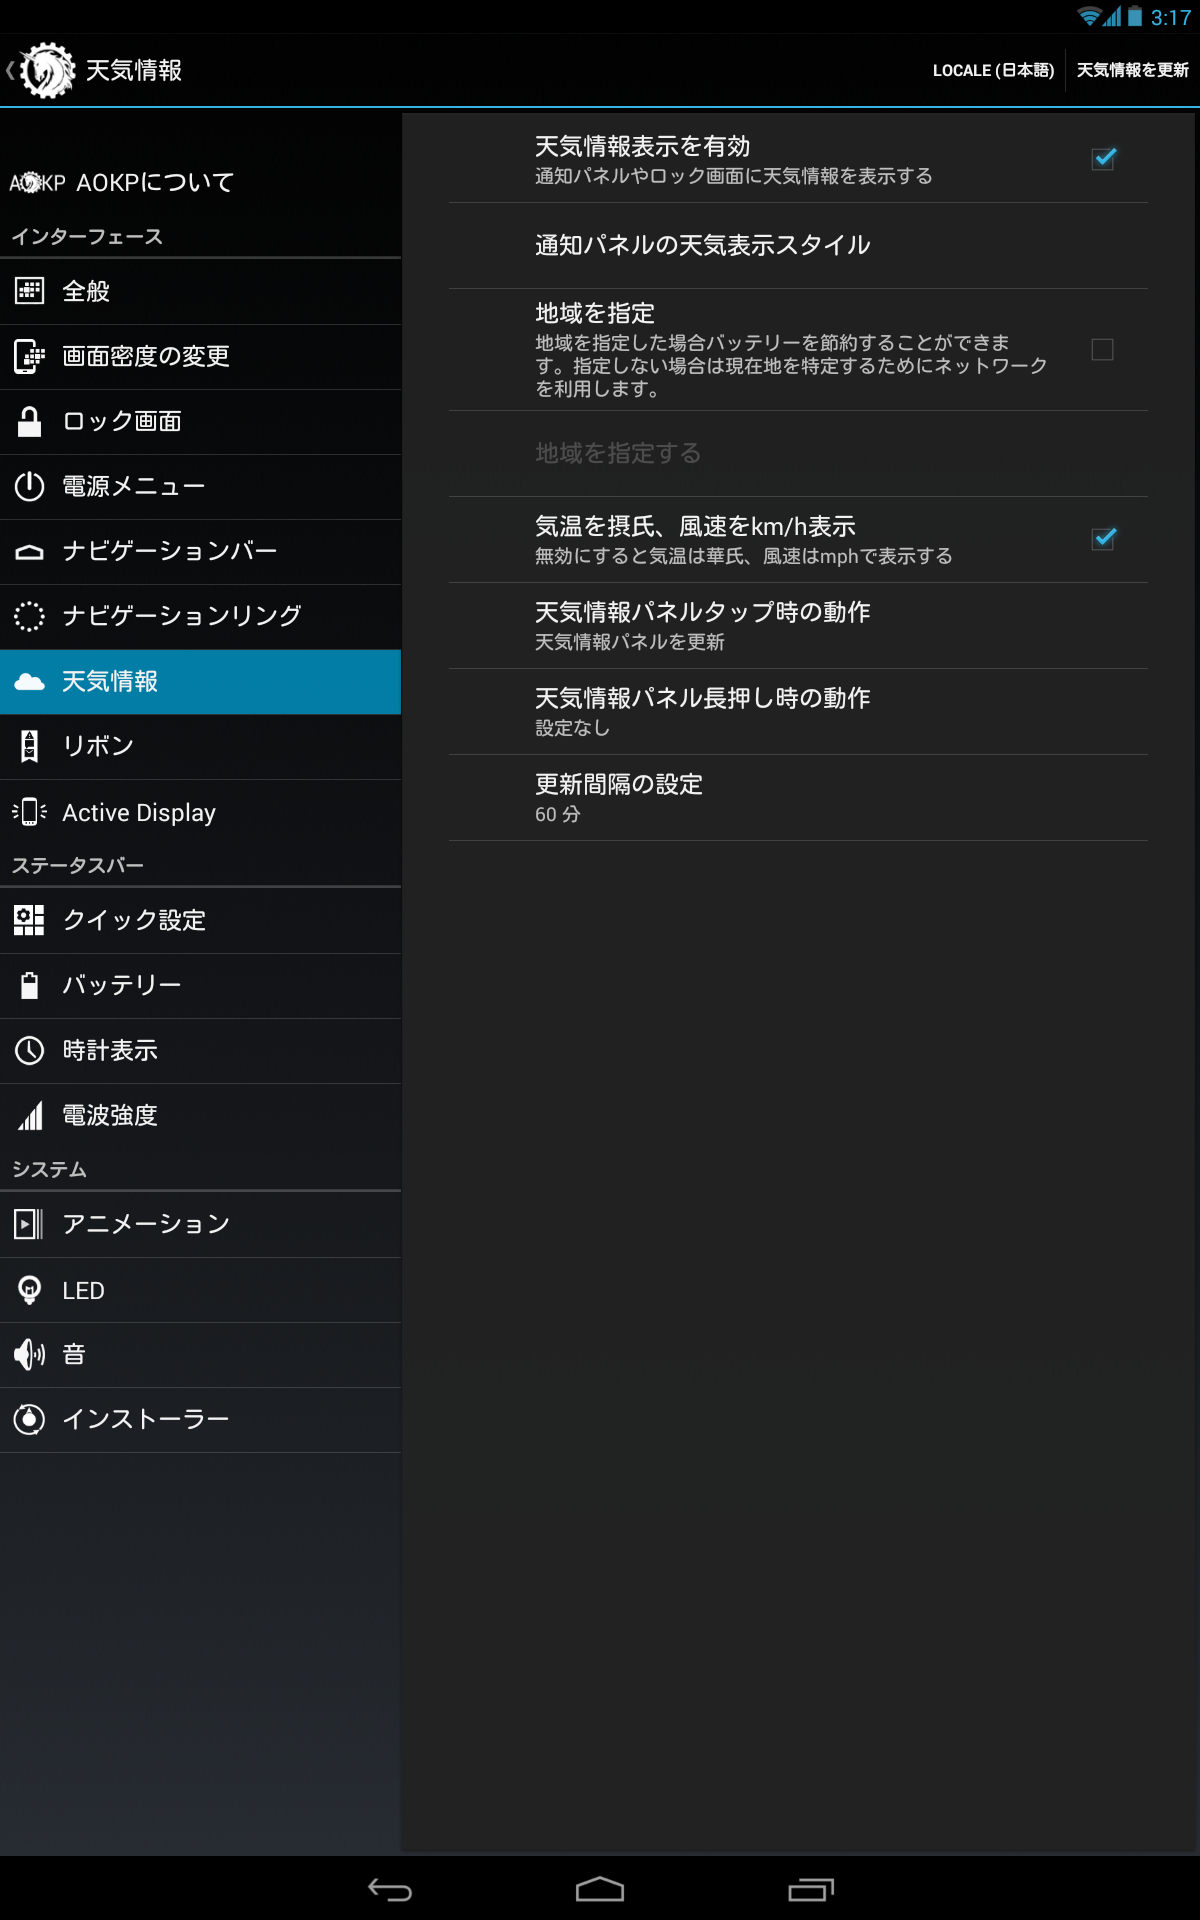1200x1920 pixels.
Task: Select 画面密度の変更 in the sidebar
Action: tap(200, 356)
